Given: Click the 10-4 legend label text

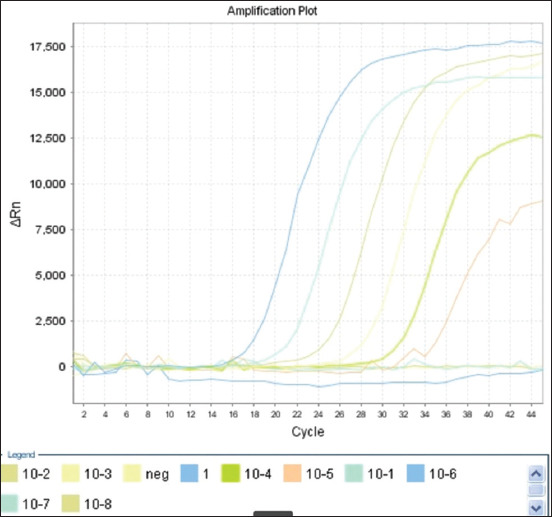Looking at the screenshot, I should point(258,474).
